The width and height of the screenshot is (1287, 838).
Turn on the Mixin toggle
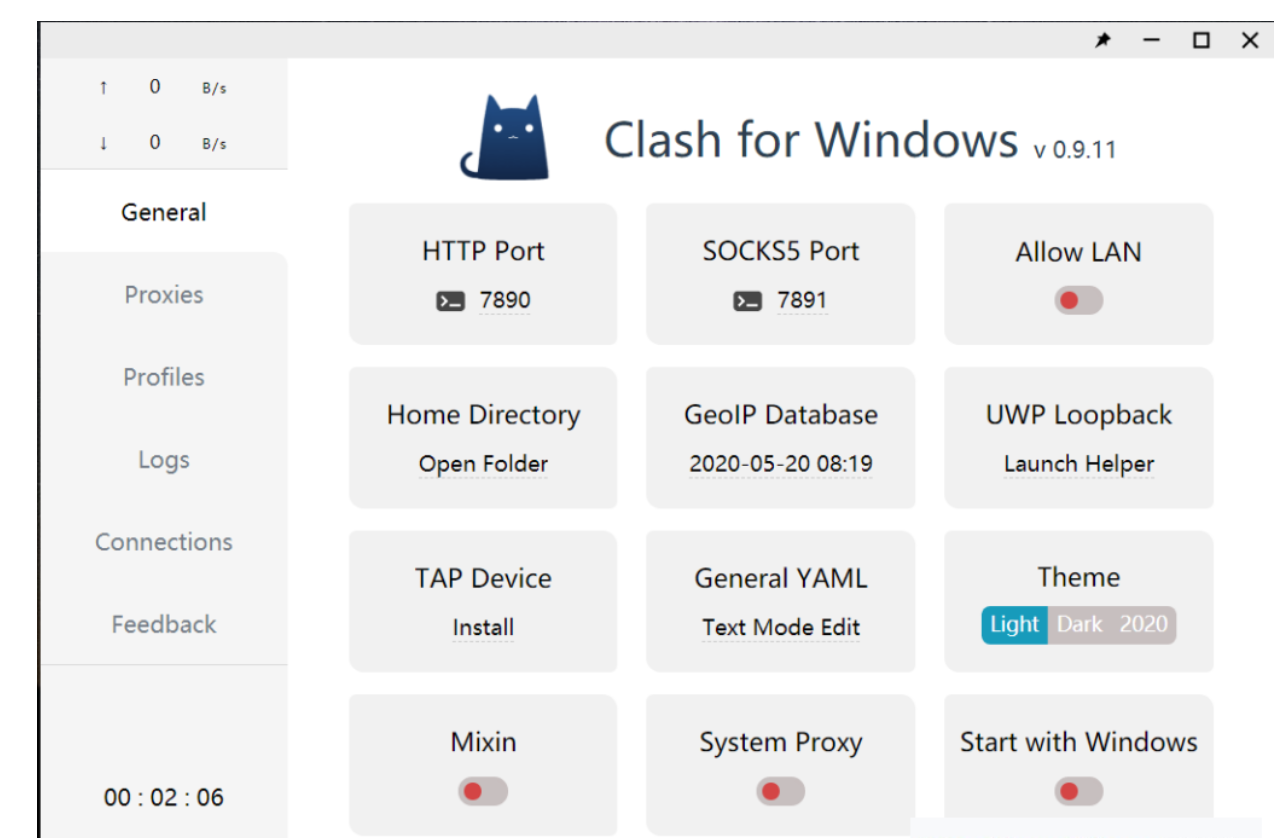point(483,792)
